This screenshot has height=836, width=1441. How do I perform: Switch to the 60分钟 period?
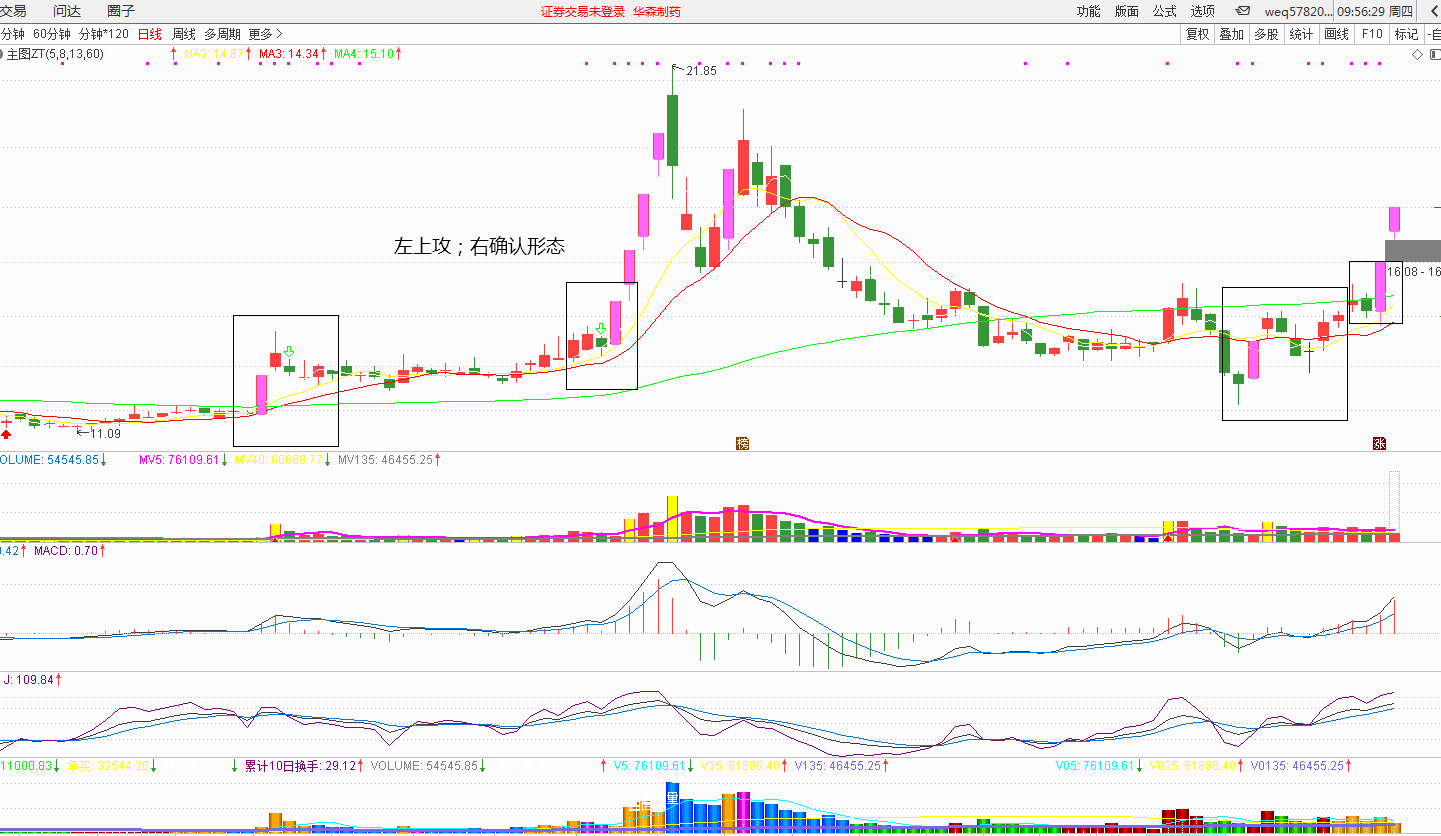[x=52, y=33]
